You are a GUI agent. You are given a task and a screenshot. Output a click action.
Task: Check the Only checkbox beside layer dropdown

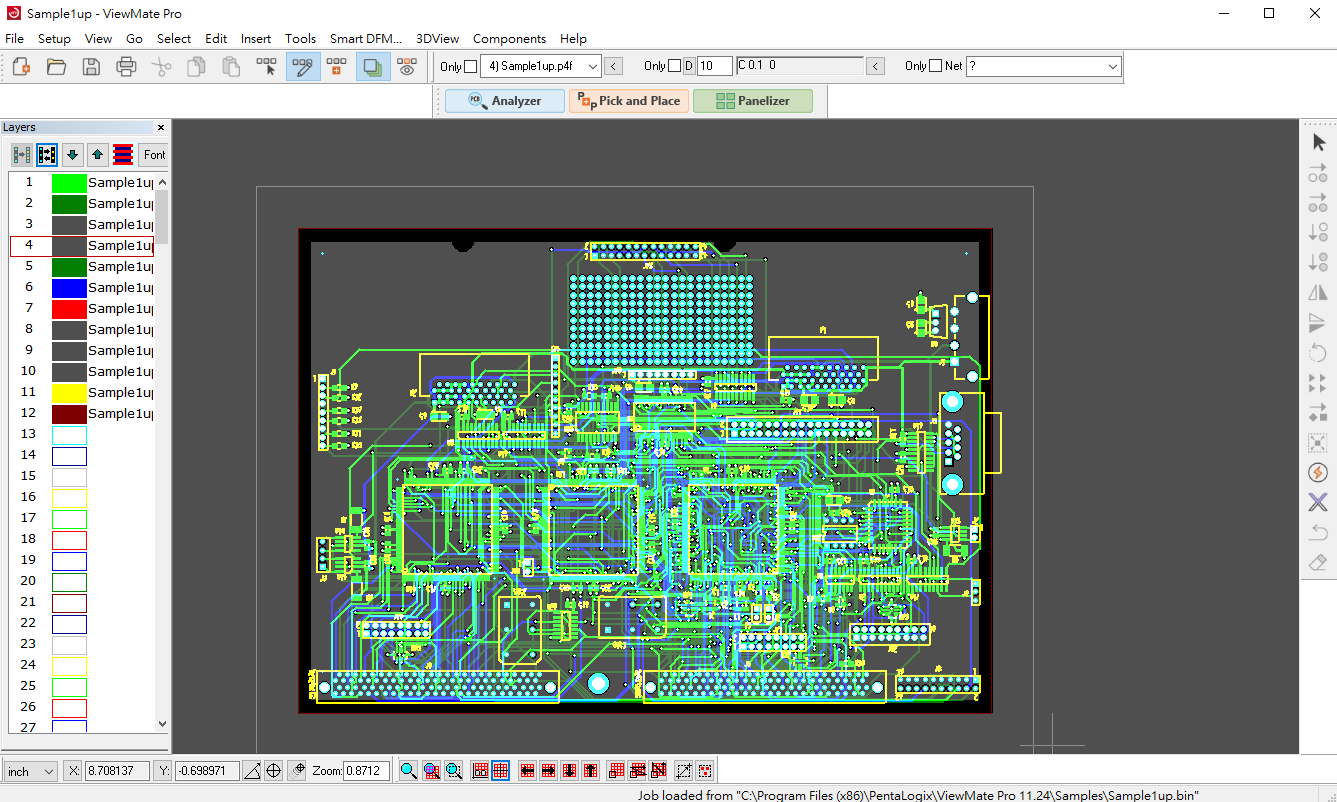471,67
